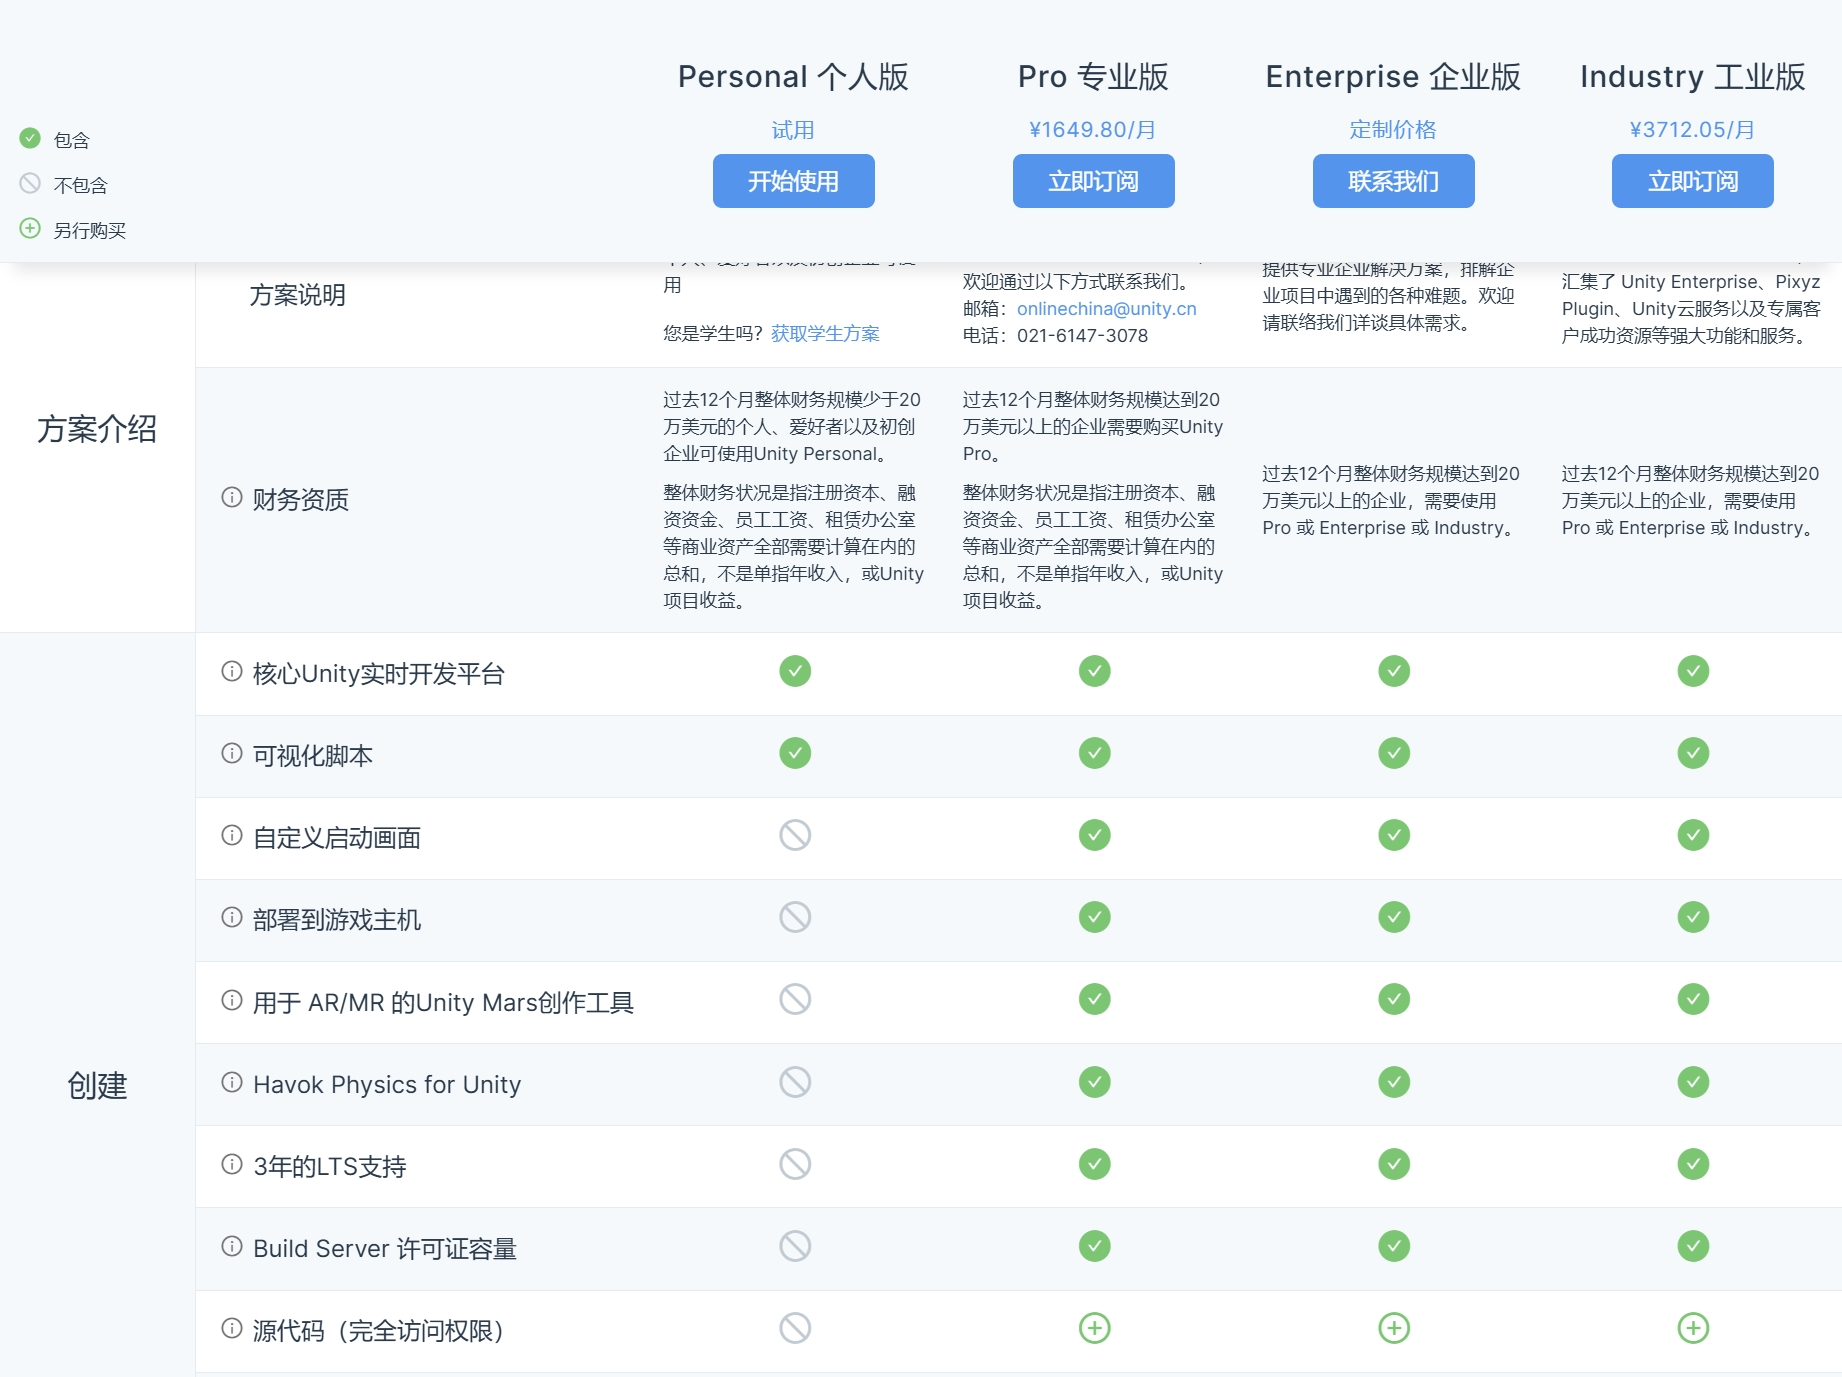Click the 试用 text under Personal
Screen dimensions: 1842x1377
click(793, 130)
